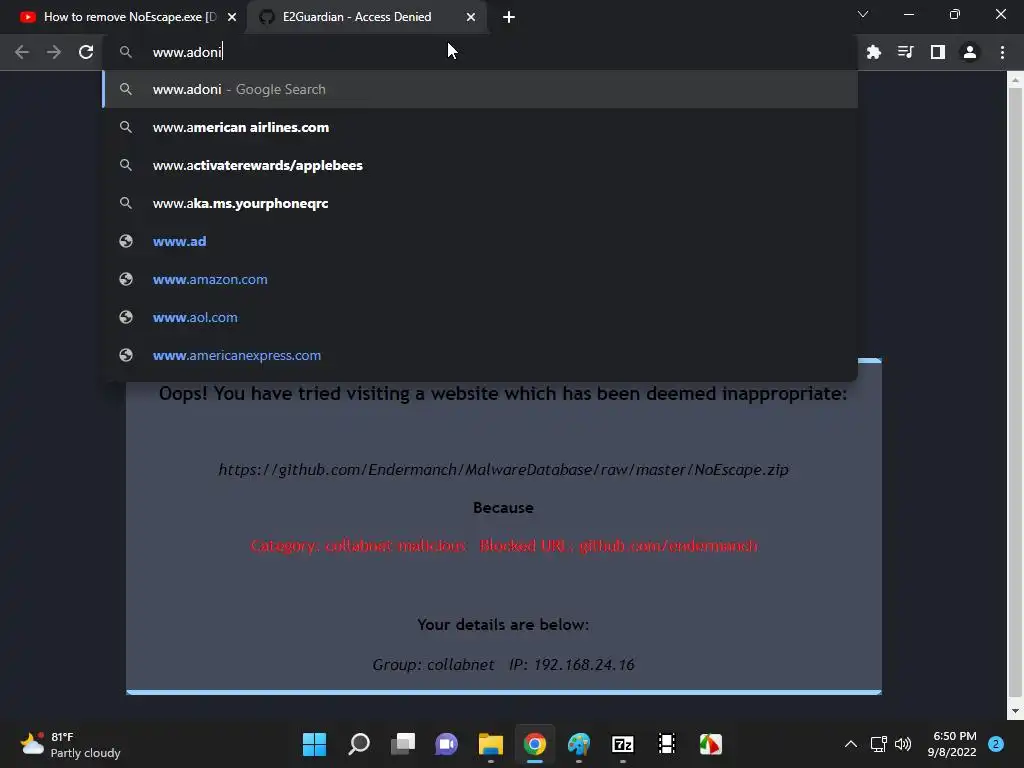Open a new tab with plus button
This screenshot has height=768, width=1024.
509,17
